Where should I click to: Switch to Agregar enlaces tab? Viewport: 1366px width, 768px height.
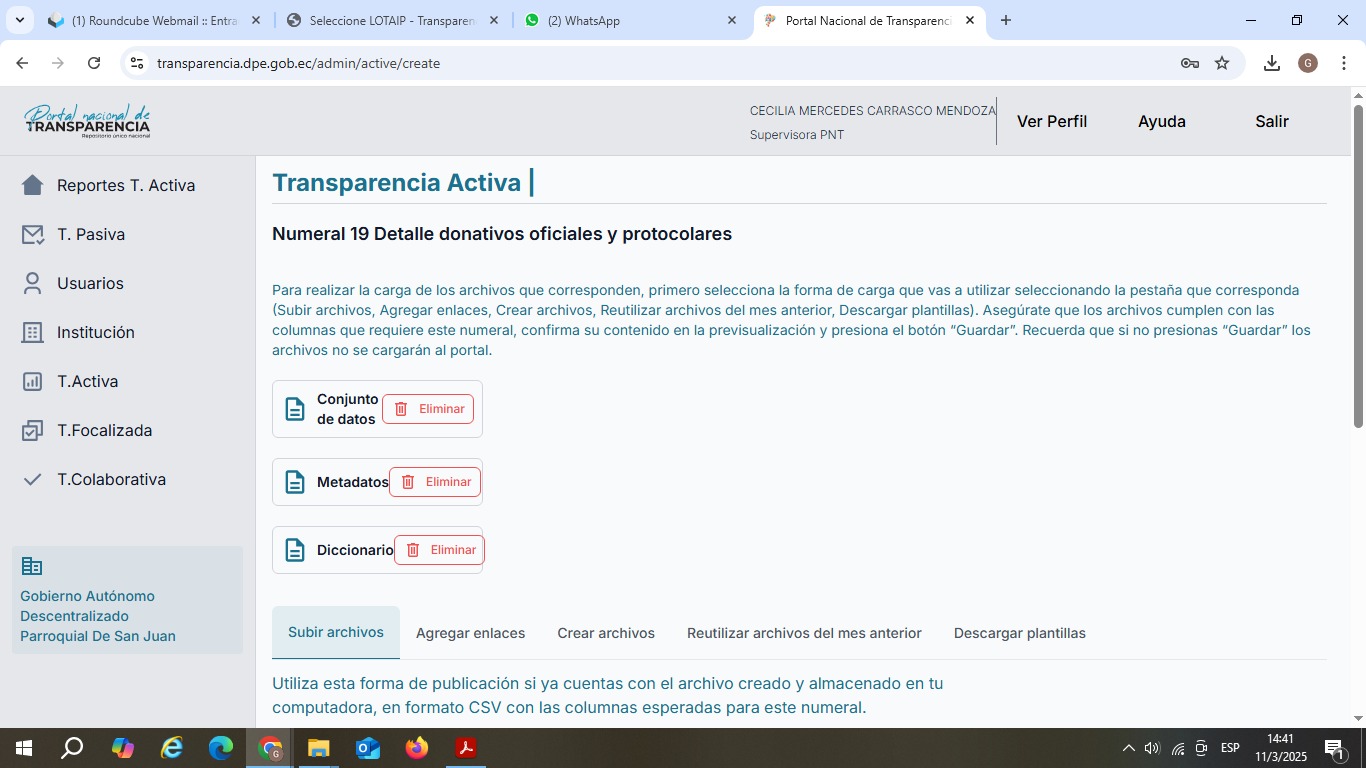(470, 633)
